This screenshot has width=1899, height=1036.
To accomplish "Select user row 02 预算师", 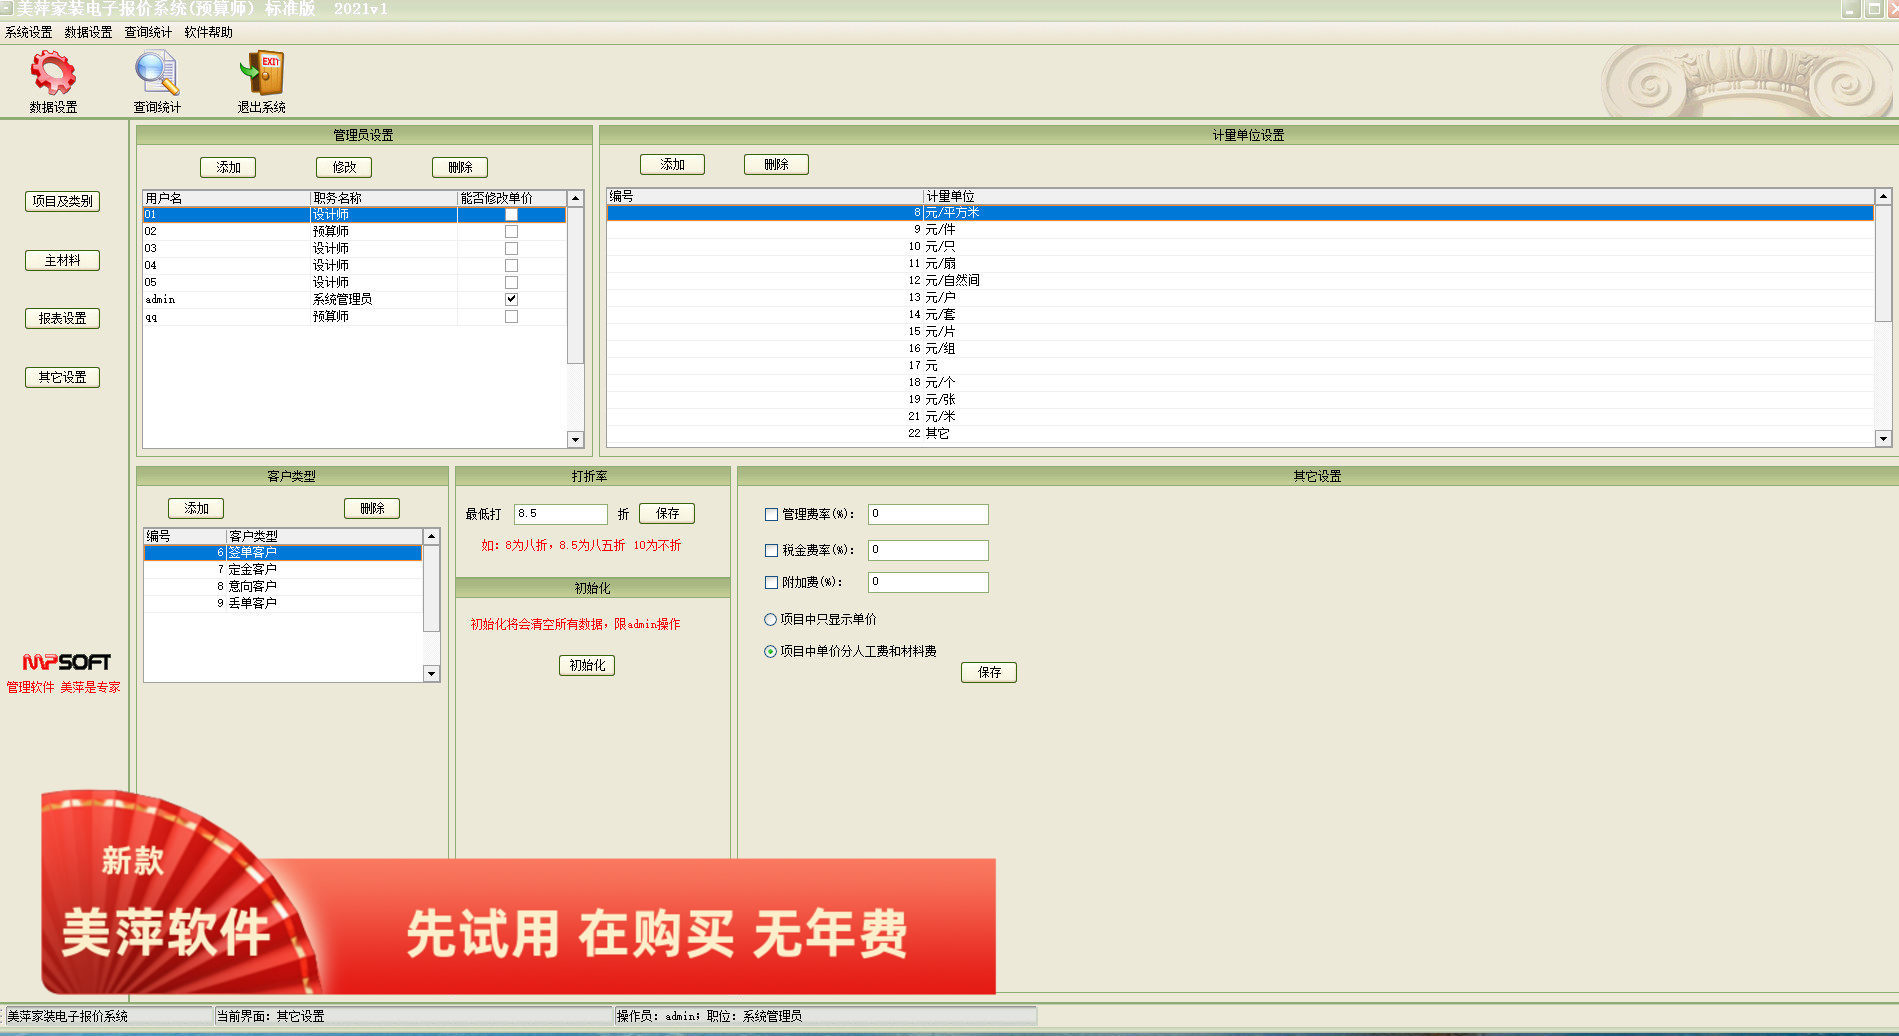I will tap(355, 231).
